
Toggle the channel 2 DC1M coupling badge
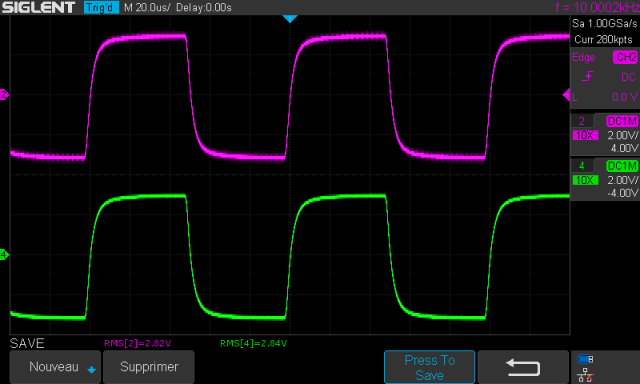tap(622, 121)
